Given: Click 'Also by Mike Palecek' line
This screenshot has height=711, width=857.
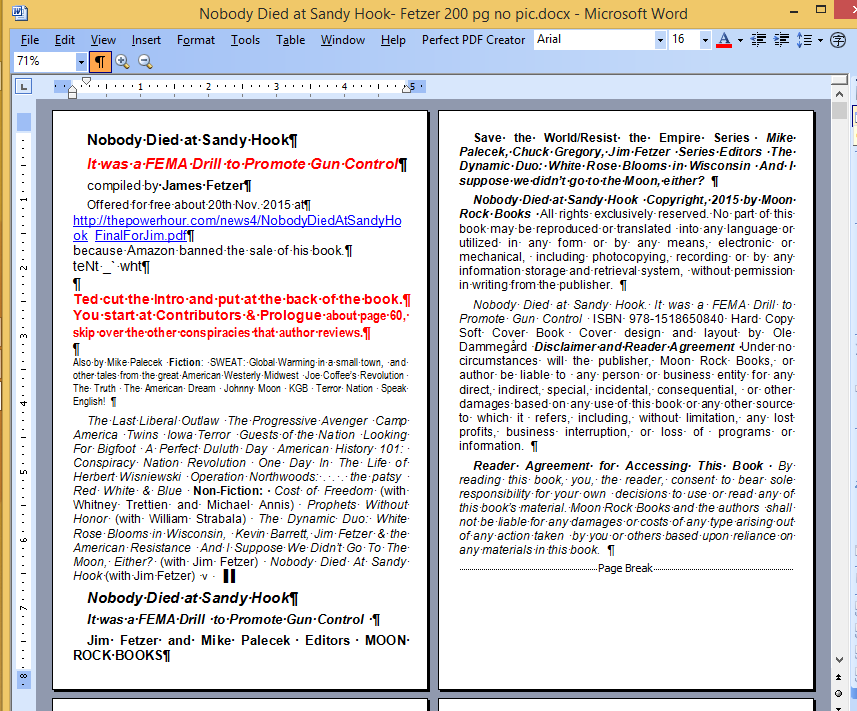Looking at the screenshot, I should (x=118, y=362).
